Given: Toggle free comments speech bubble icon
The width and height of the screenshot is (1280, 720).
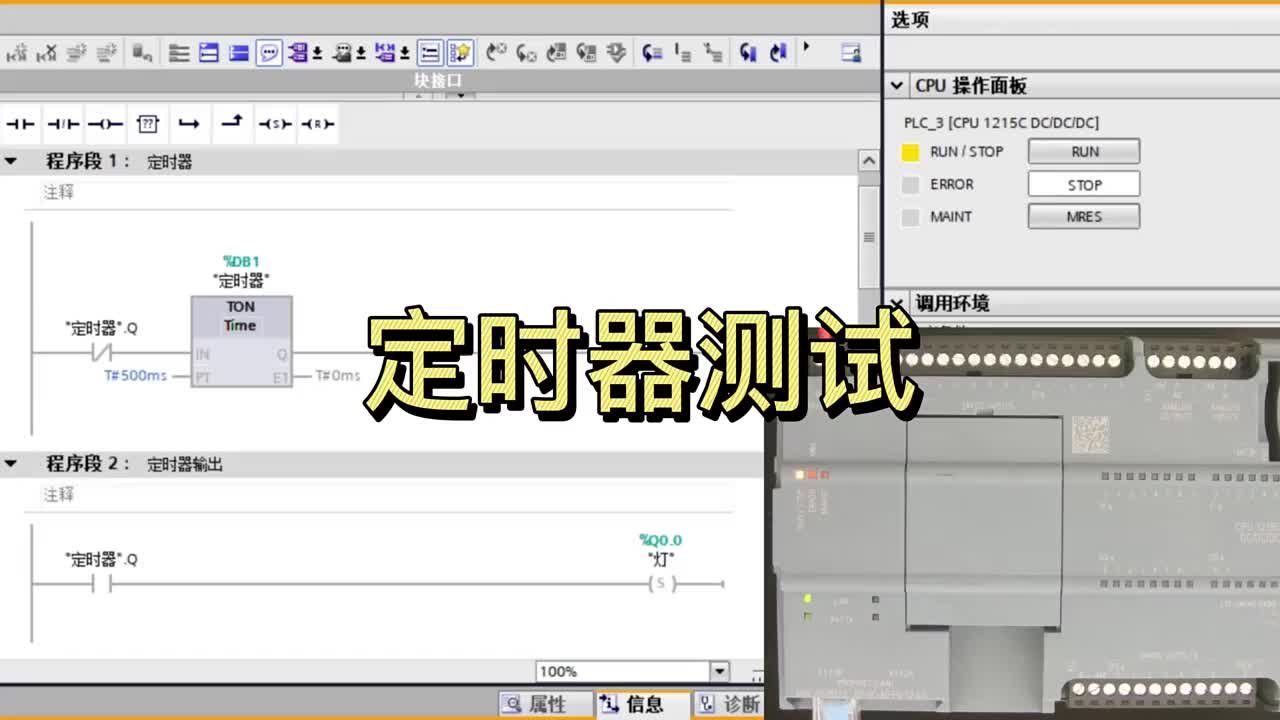Looking at the screenshot, I should [x=269, y=53].
